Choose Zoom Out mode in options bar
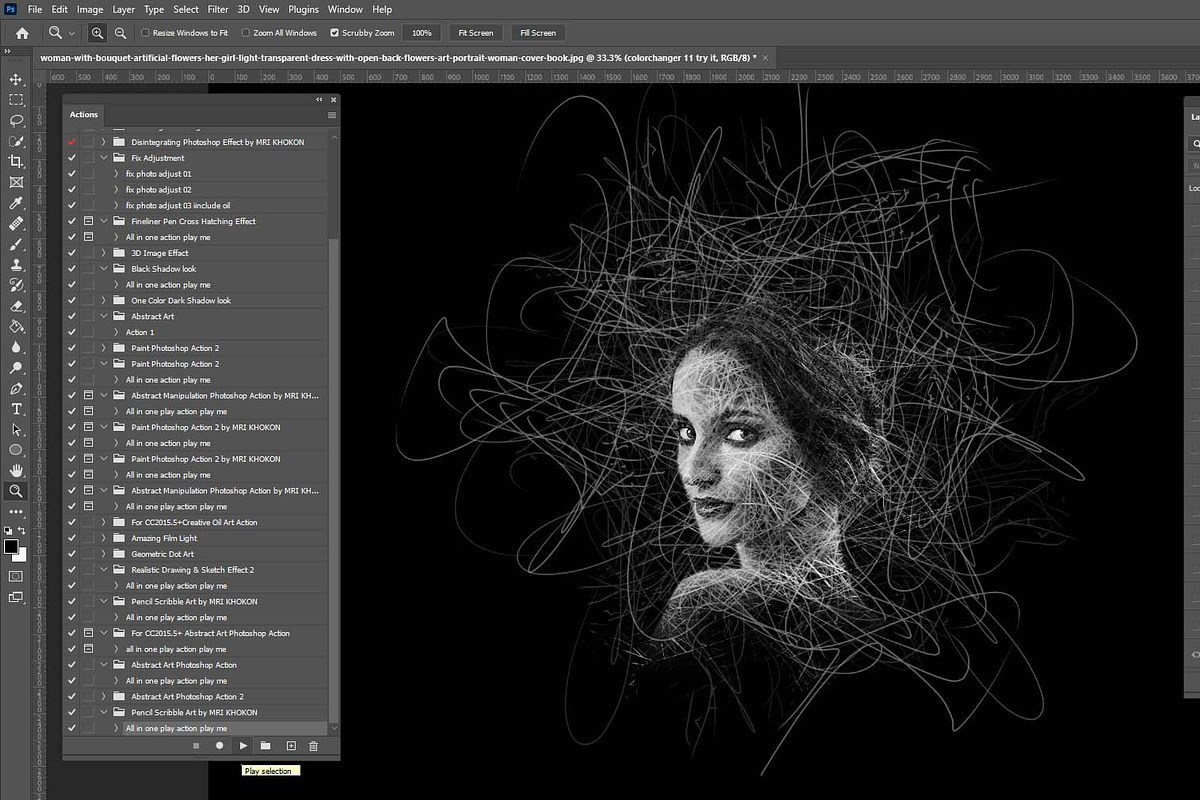 point(120,33)
